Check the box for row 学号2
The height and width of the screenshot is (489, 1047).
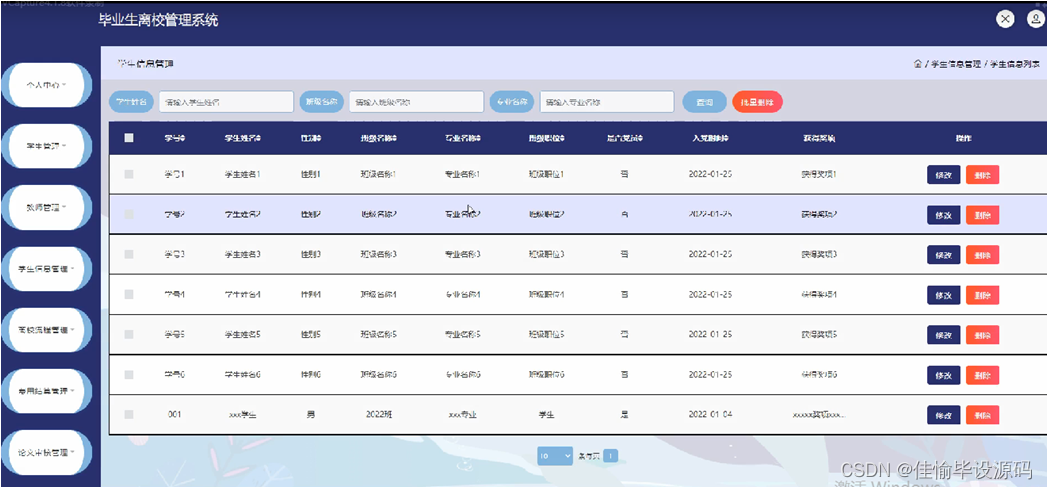coord(129,214)
